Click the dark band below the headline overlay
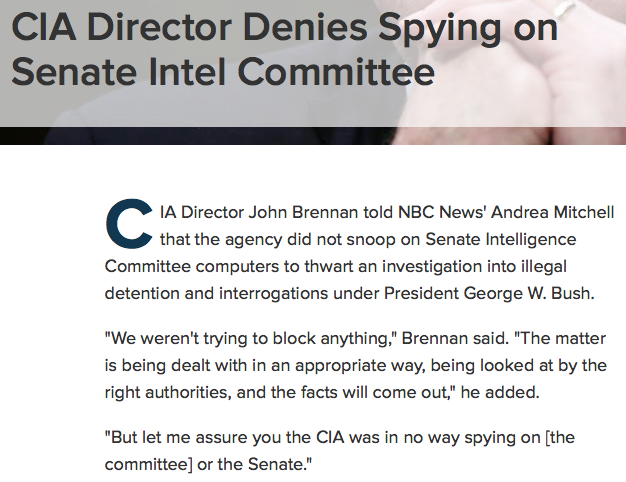The height and width of the screenshot is (482, 626). (x=313, y=136)
